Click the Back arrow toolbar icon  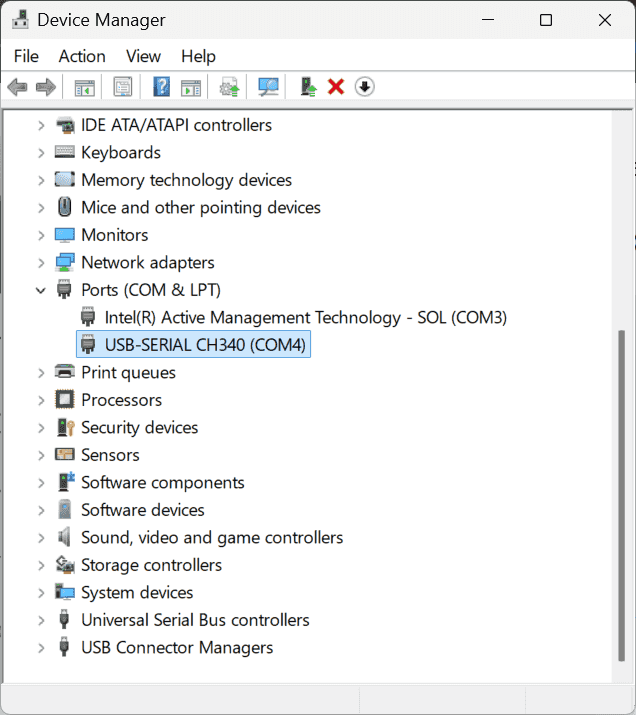tap(17, 87)
